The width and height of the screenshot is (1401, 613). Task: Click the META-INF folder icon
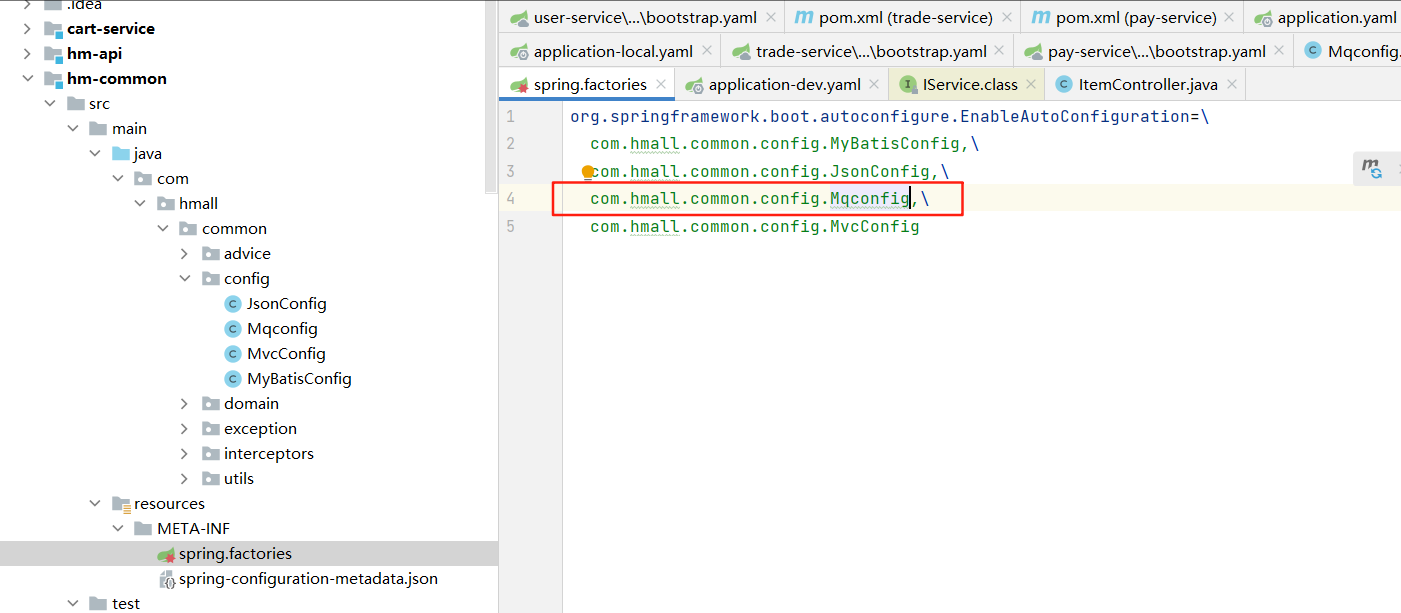(x=144, y=529)
